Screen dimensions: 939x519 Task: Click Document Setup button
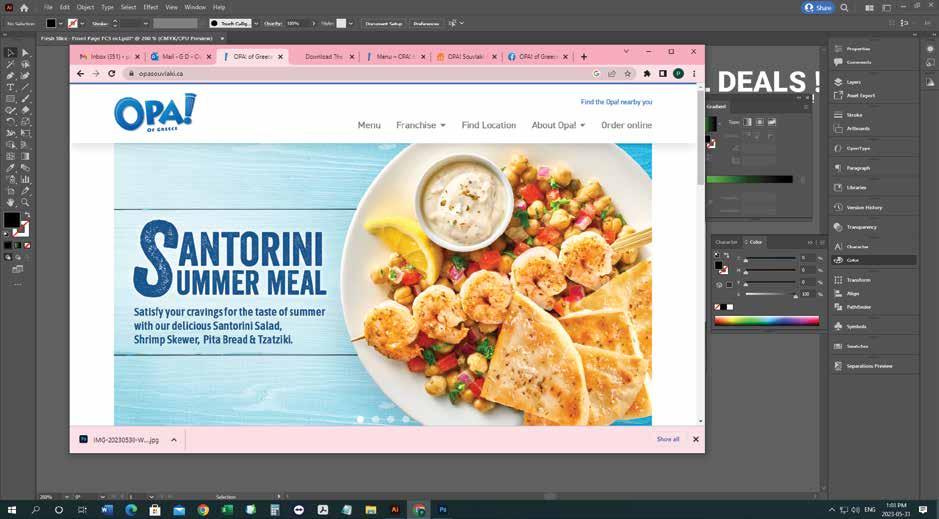(384, 23)
